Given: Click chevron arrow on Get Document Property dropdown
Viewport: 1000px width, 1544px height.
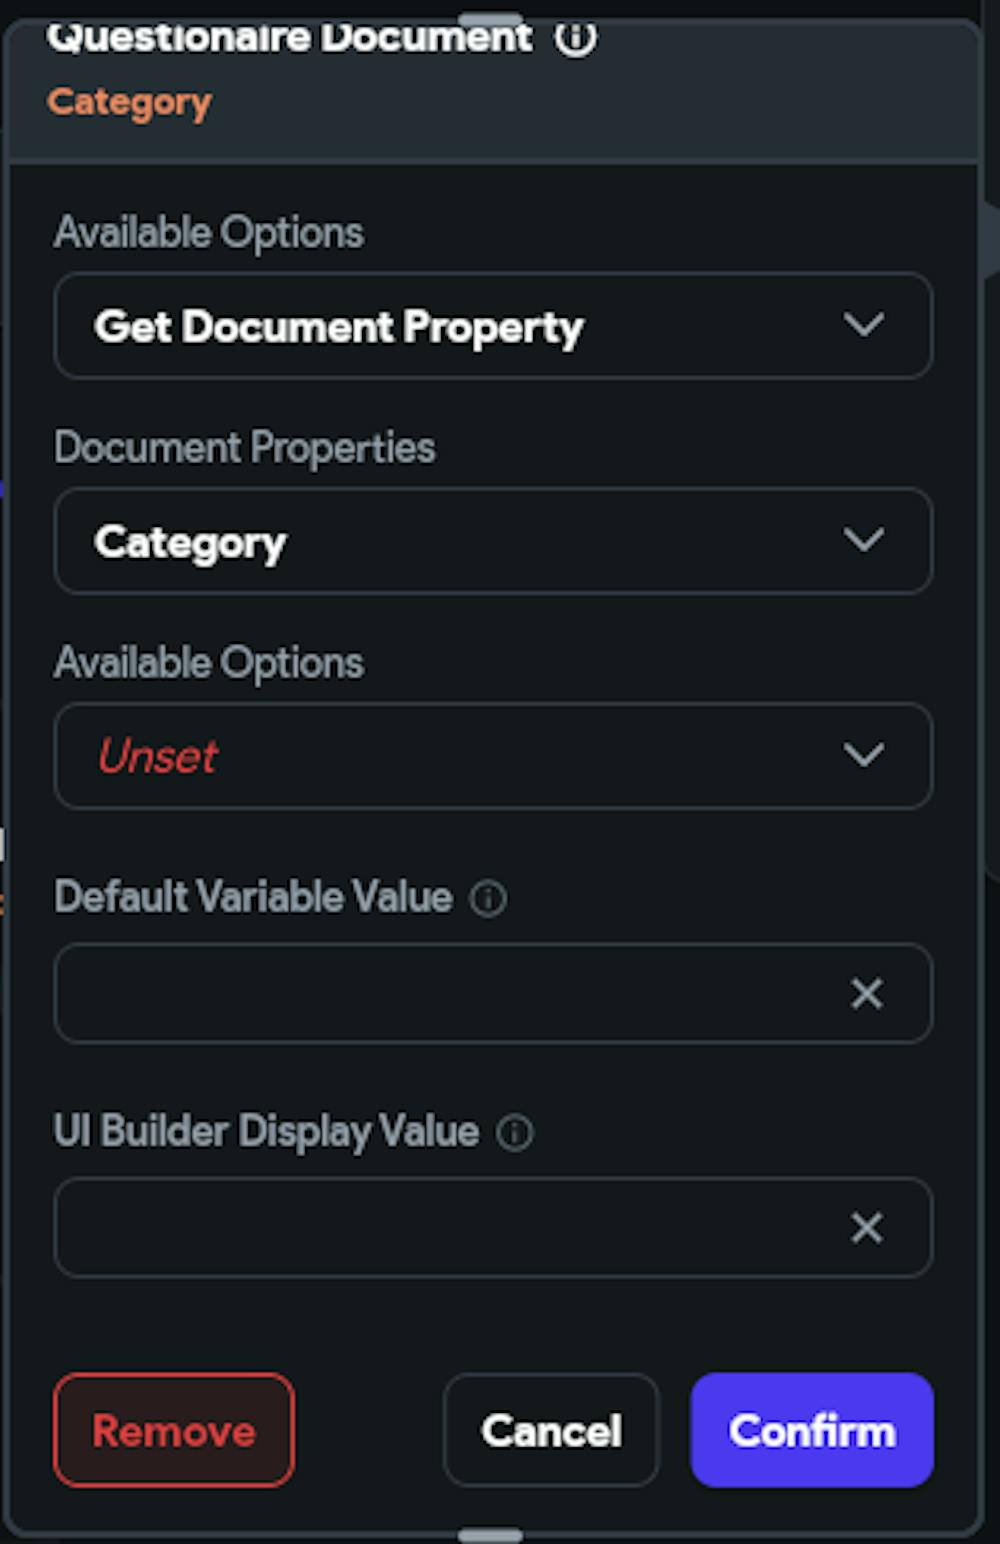Looking at the screenshot, I should (x=863, y=325).
